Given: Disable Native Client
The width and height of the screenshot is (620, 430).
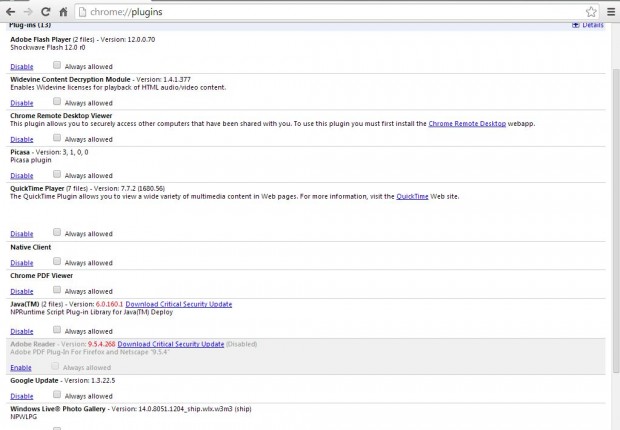Looking at the screenshot, I should (x=22, y=263).
